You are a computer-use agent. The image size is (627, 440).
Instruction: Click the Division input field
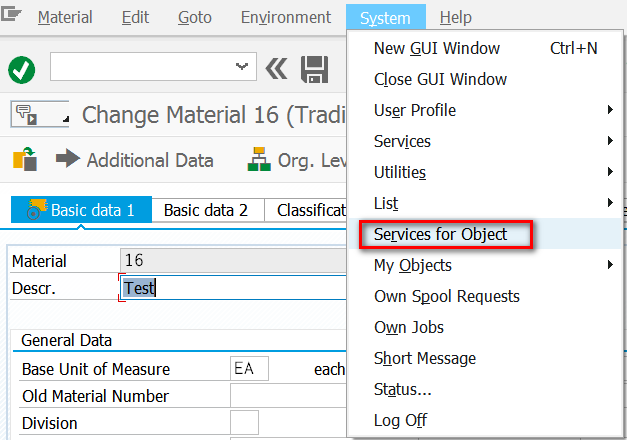coord(244,422)
